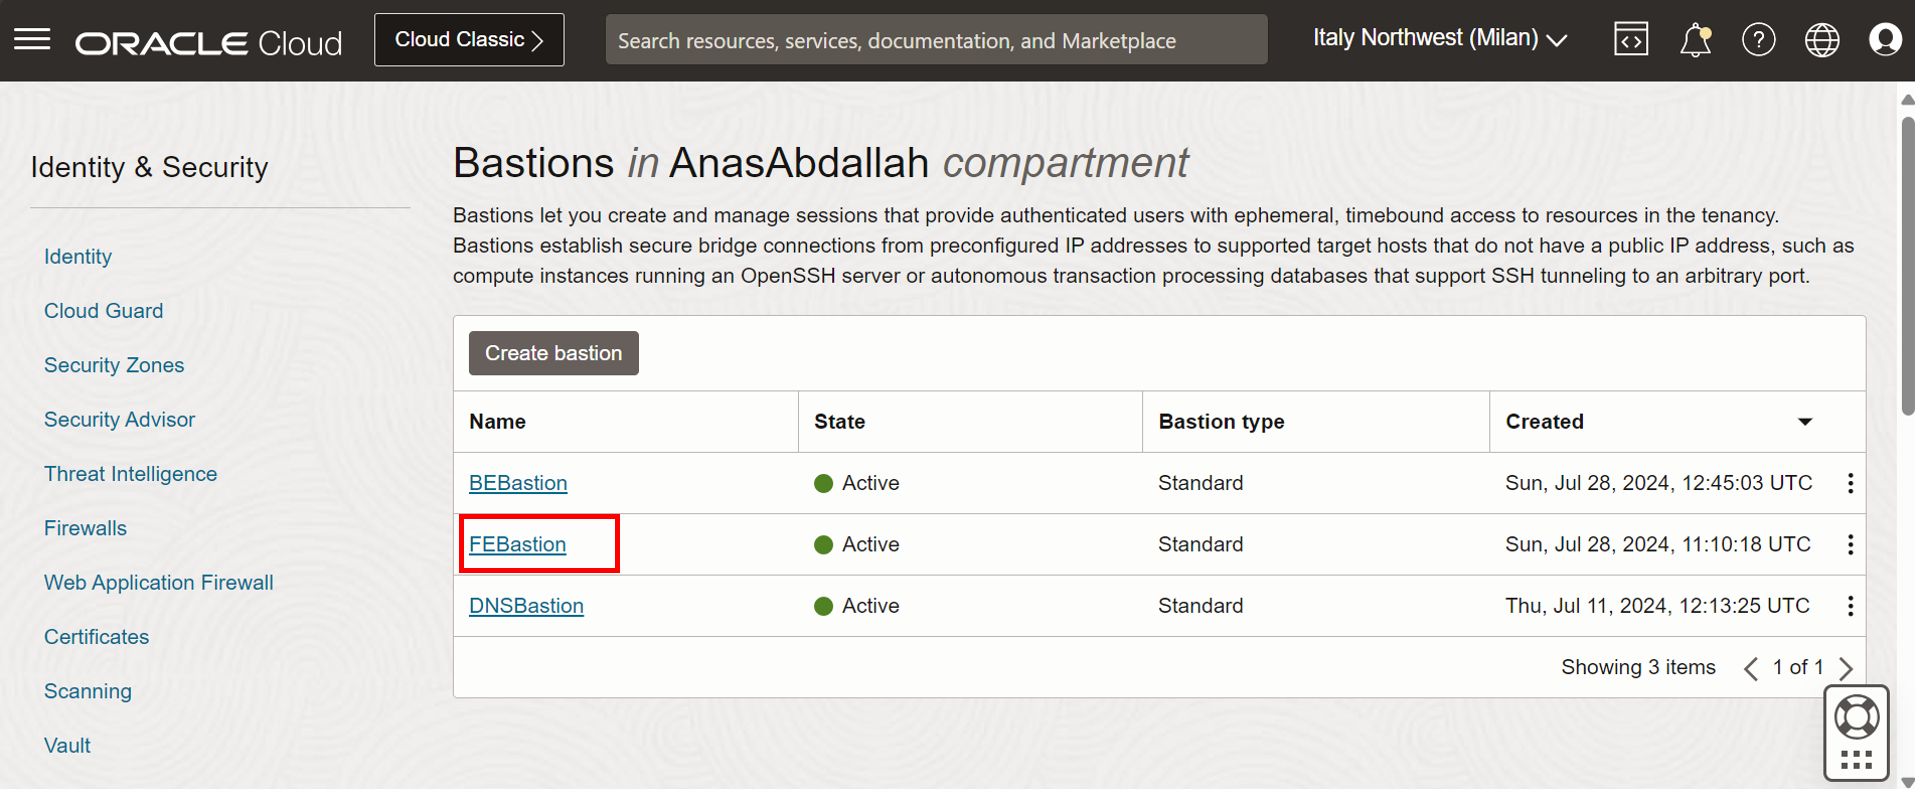Expand the Italy Northwest (Milan) region dropdown
Screen dimensions: 1915x789
click(1439, 39)
